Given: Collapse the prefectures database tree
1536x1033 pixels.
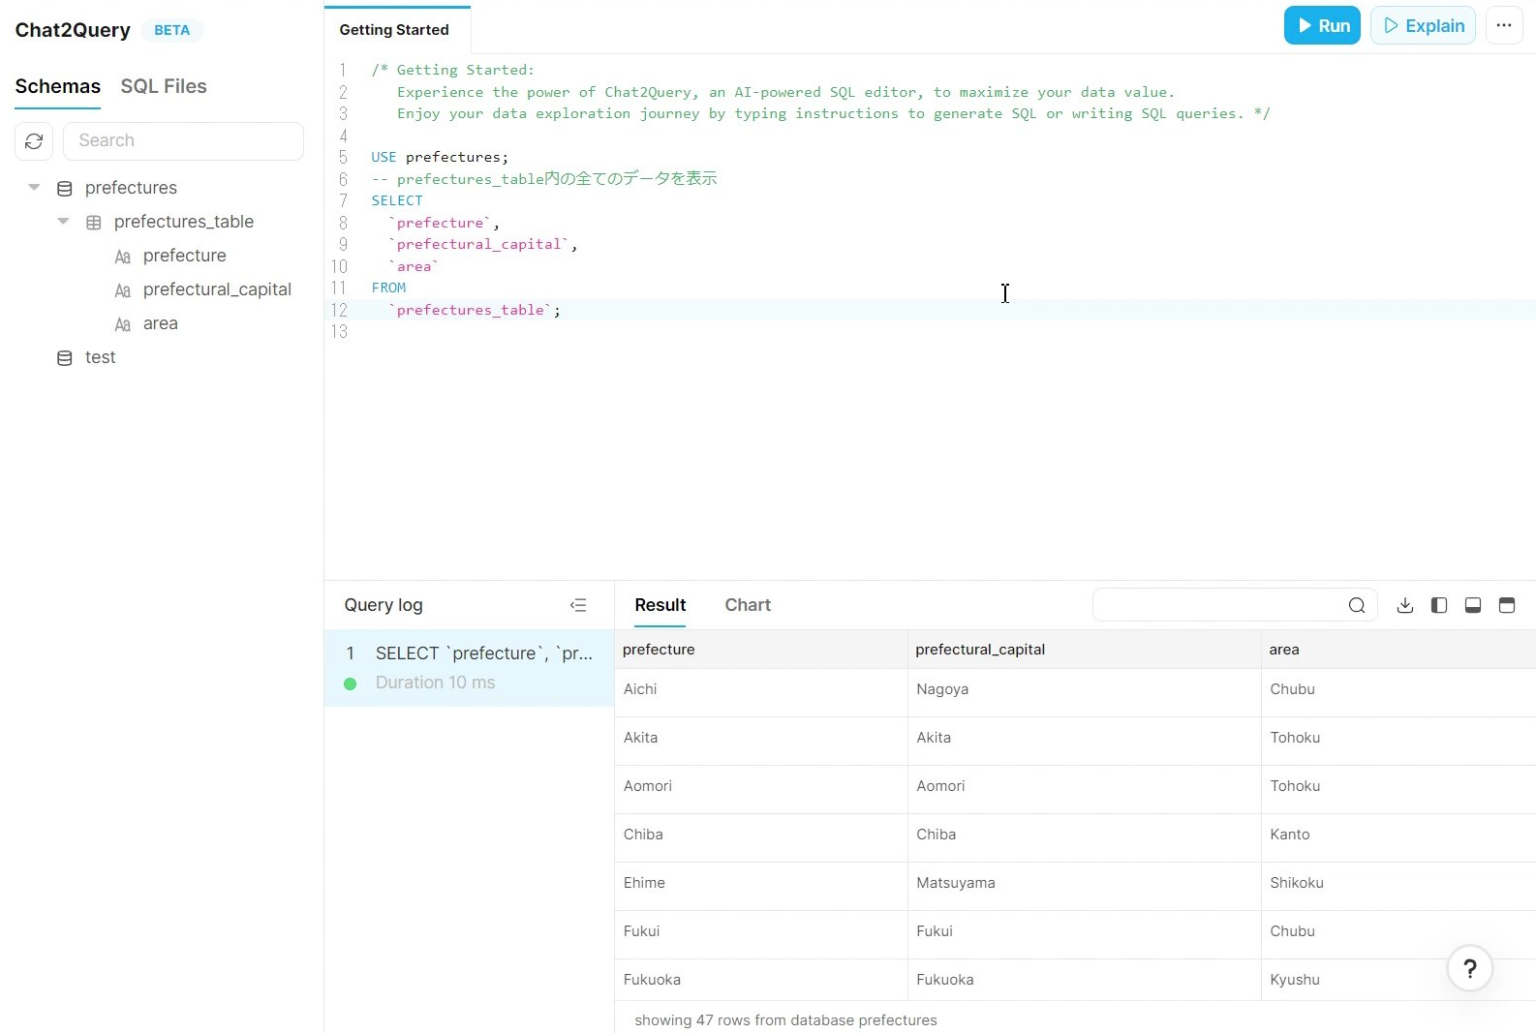Looking at the screenshot, I should pos(34,188).
